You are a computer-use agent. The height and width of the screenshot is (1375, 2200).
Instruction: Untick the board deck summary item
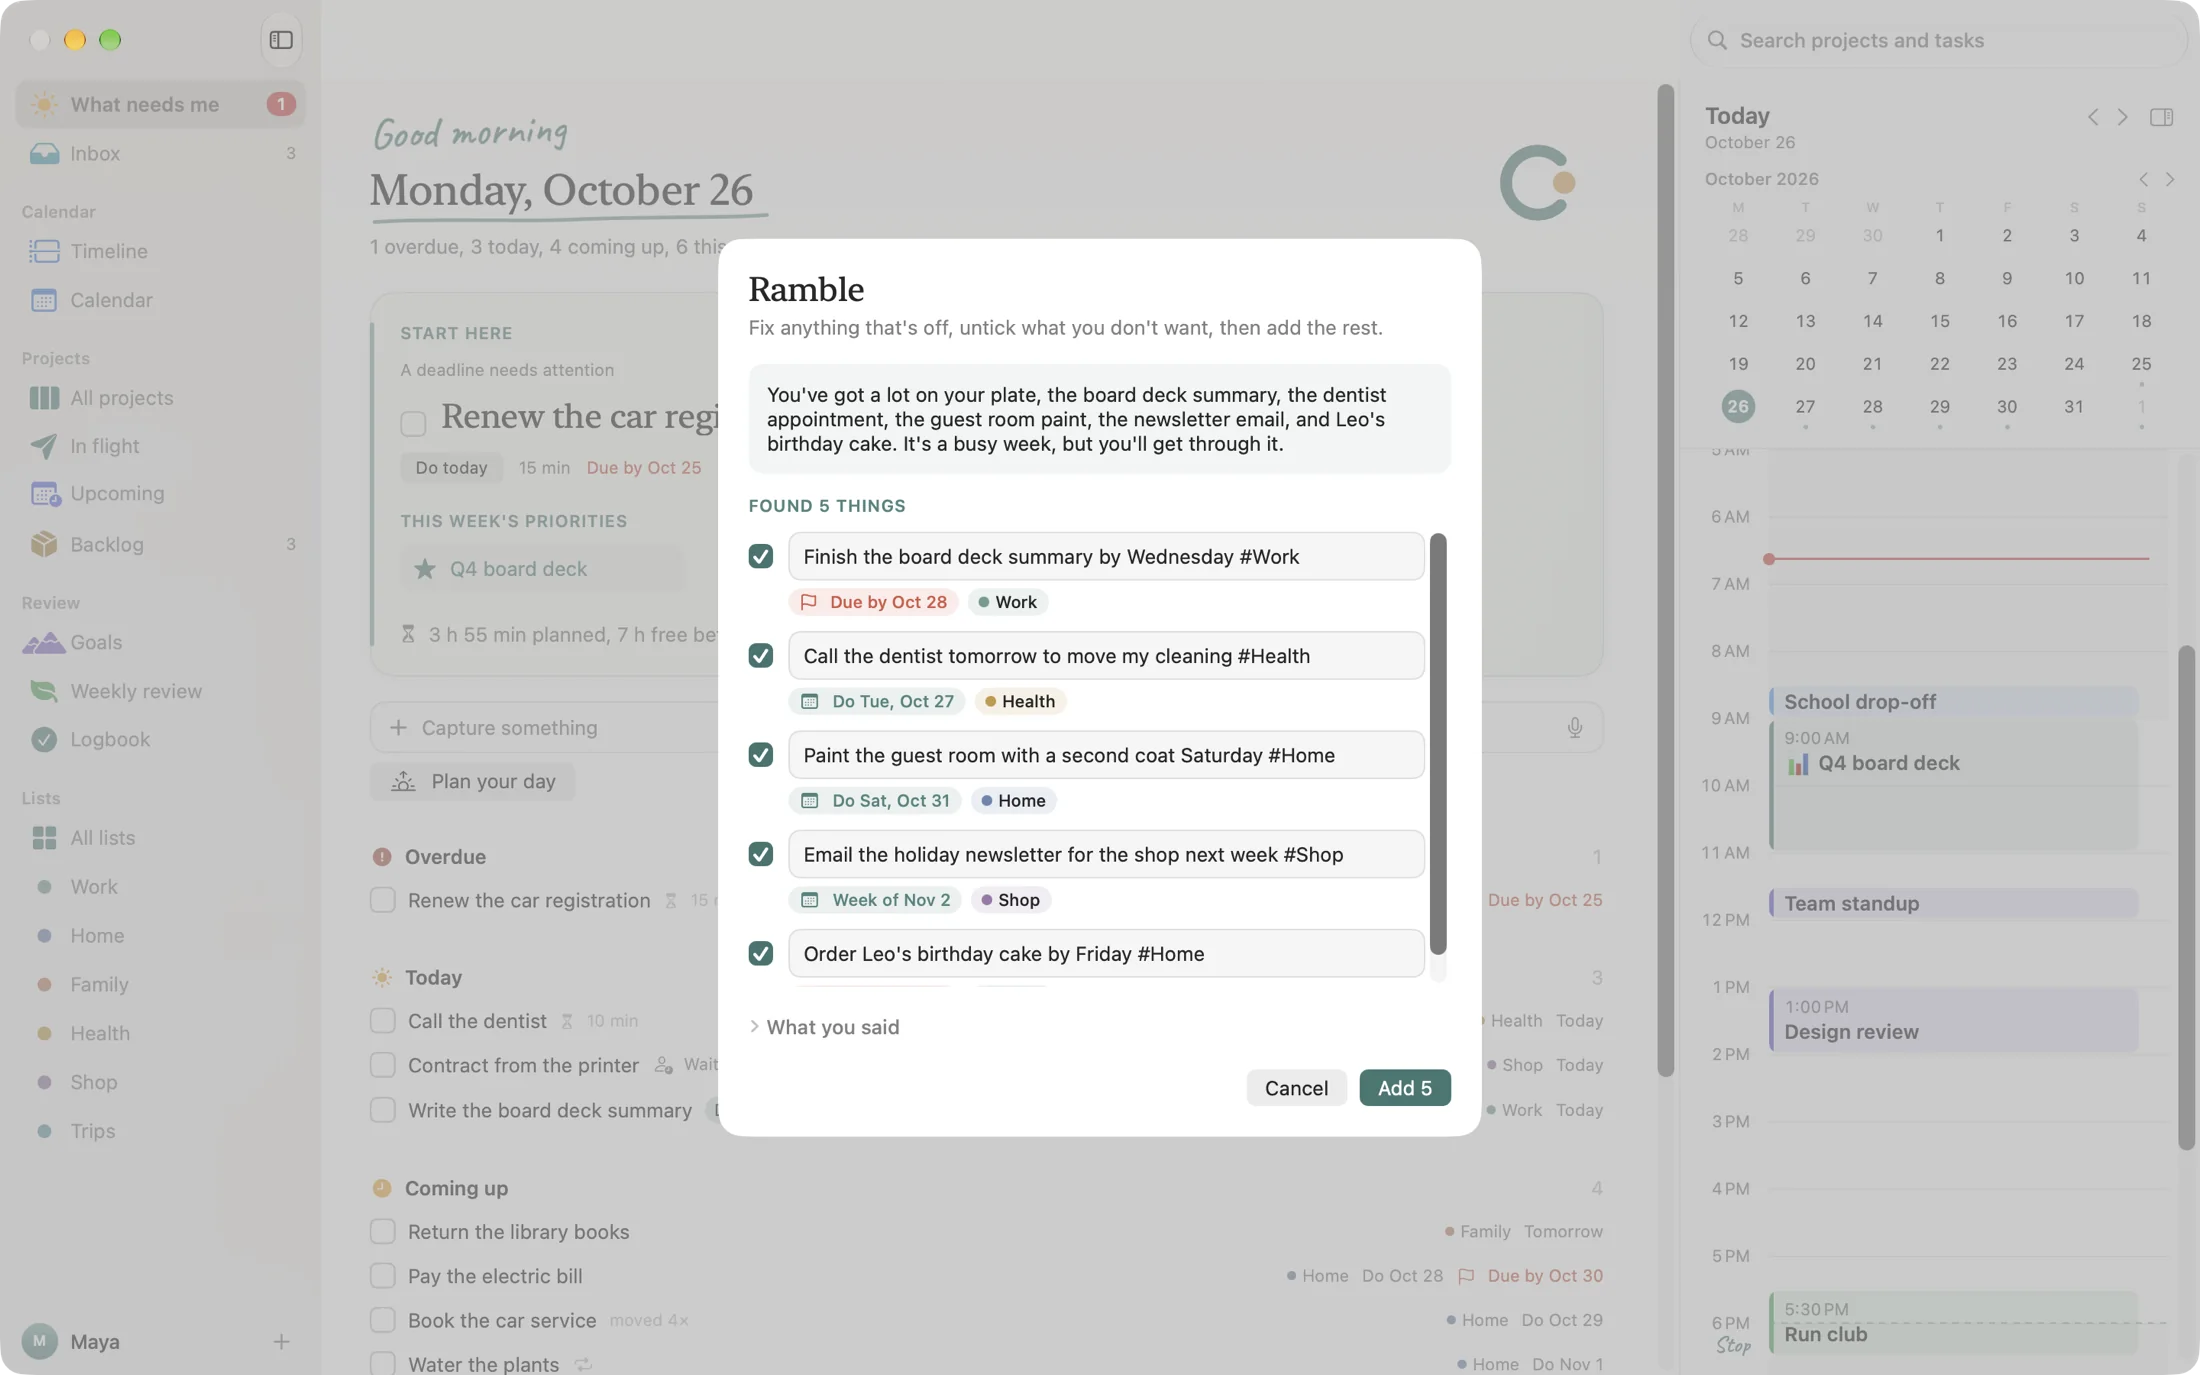point(761,556)
